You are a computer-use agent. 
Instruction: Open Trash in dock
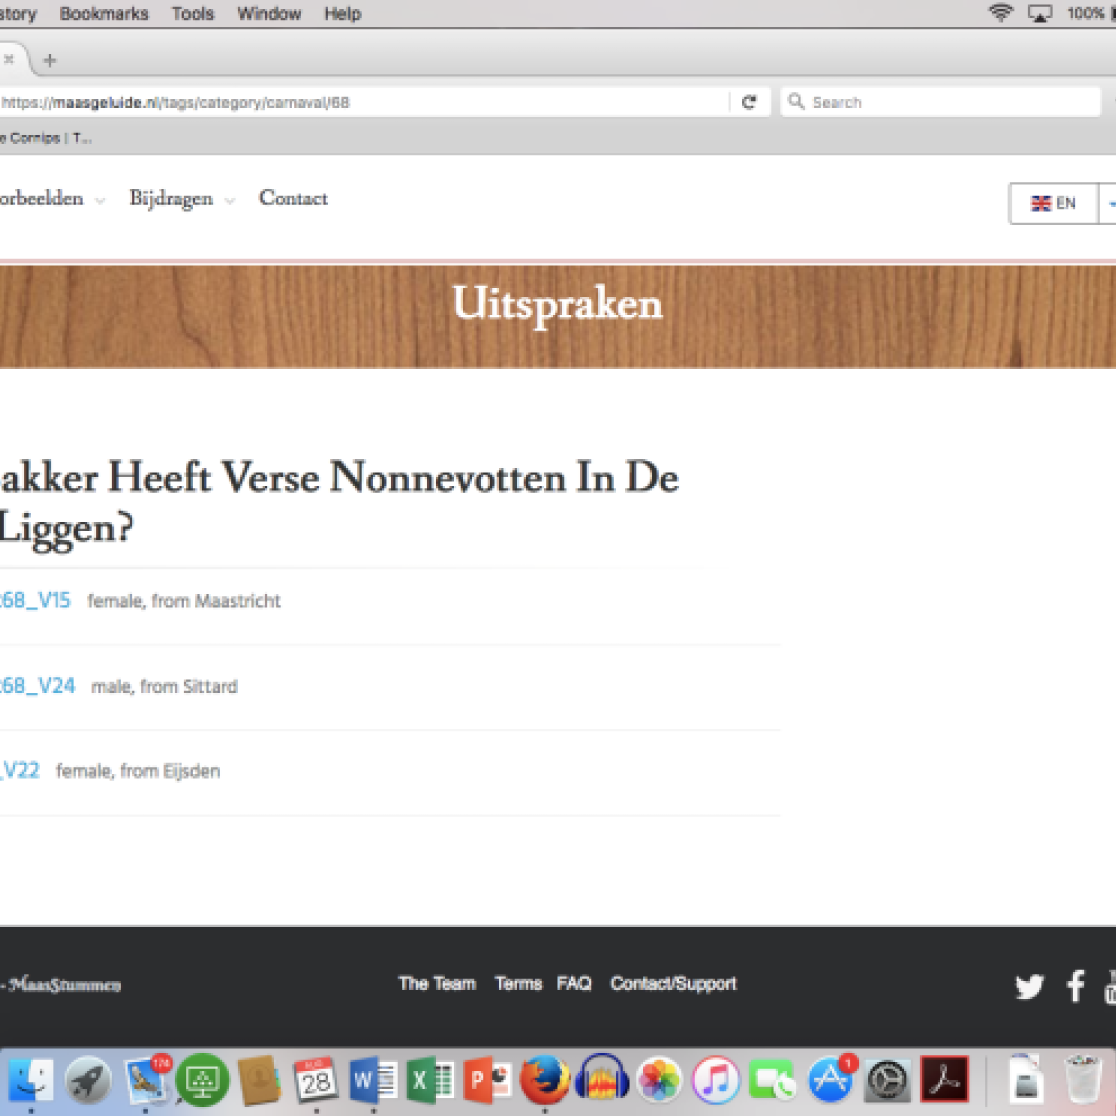[x=1083, y=1080]
